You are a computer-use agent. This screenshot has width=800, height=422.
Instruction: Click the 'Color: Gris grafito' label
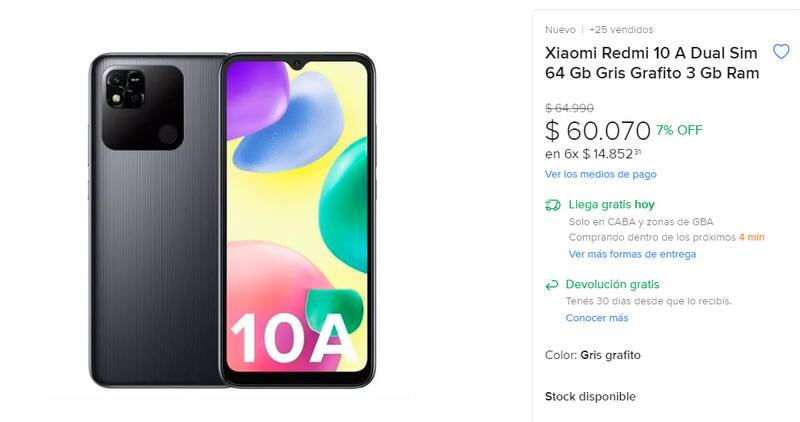(x=593, y=355)
